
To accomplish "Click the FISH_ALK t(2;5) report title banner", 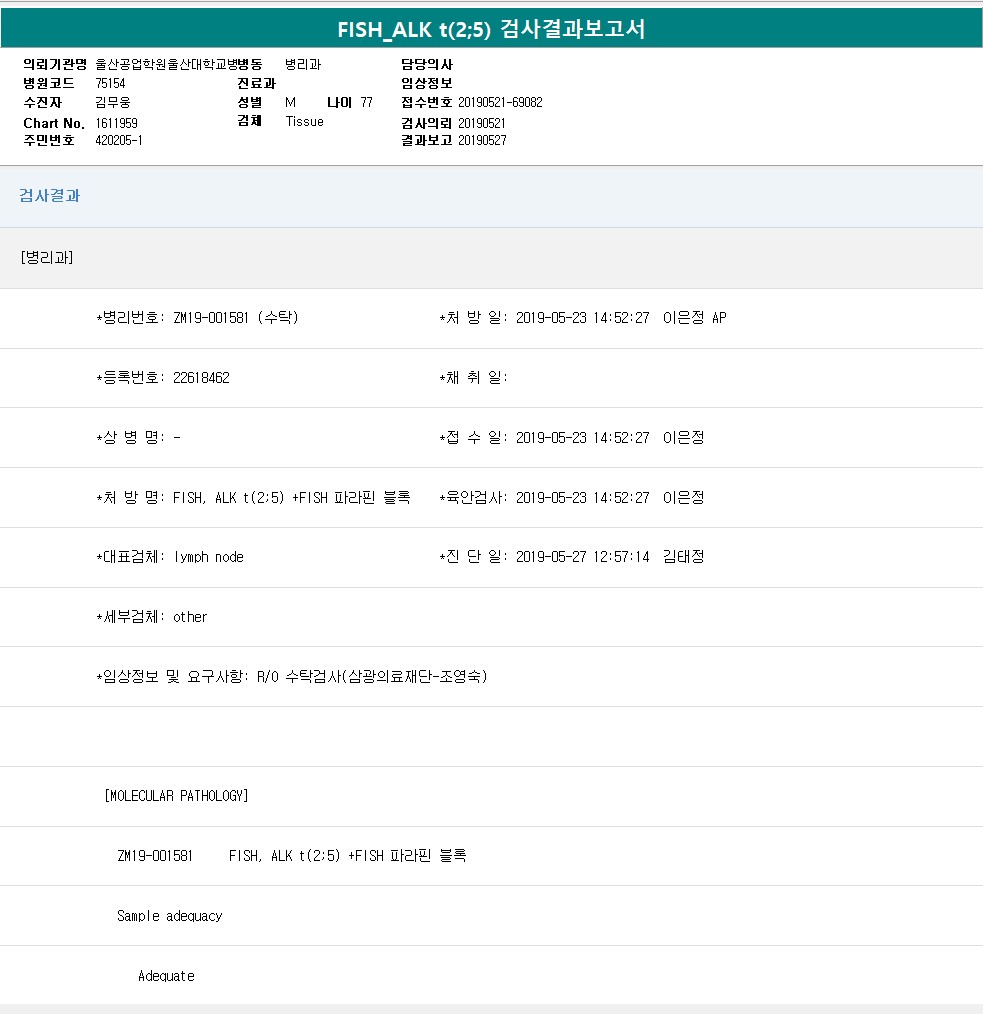I will pos(491,29).
